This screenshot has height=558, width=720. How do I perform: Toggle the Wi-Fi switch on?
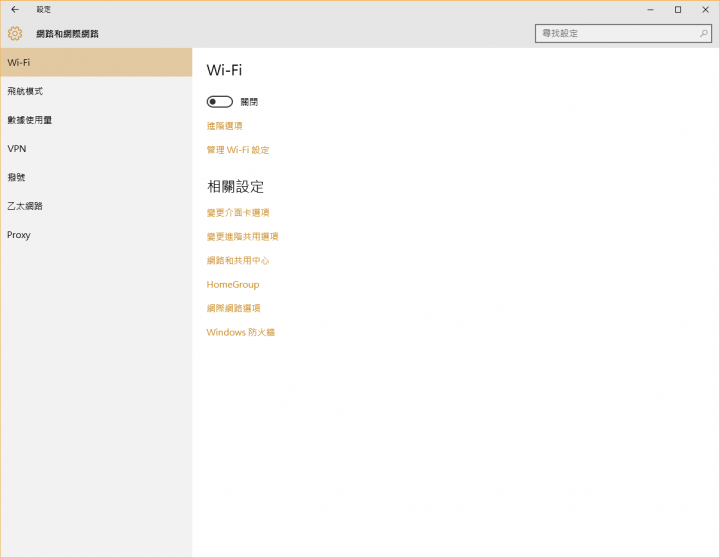219,101
